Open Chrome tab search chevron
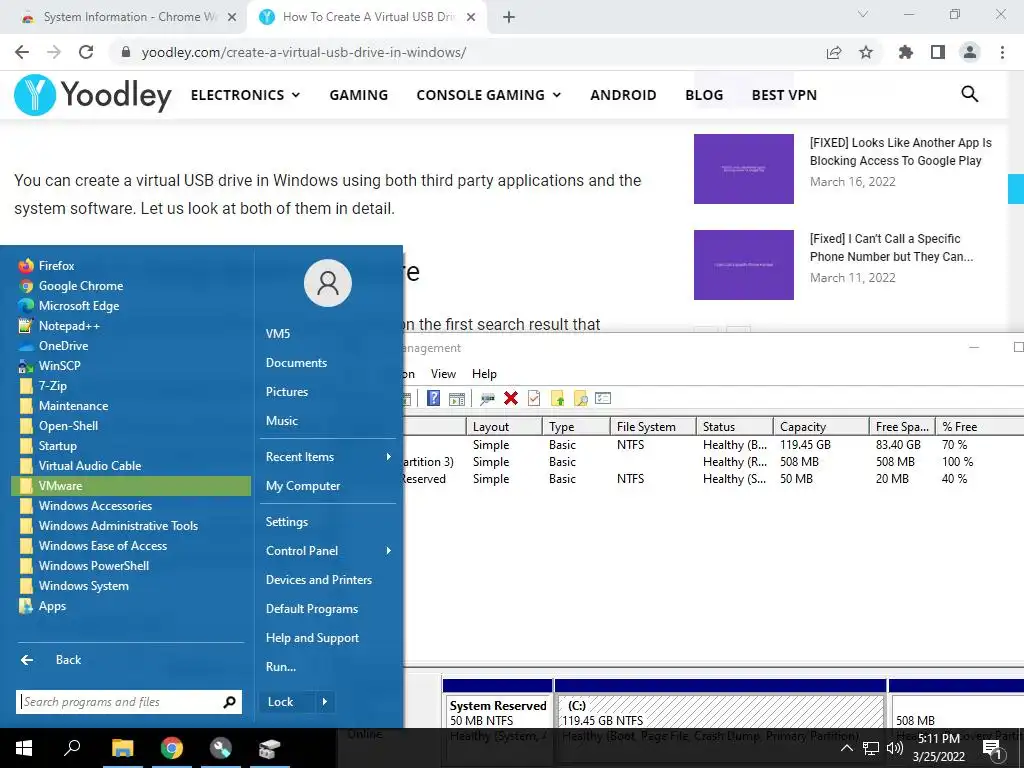1024x768 pixels. (863, 14)
